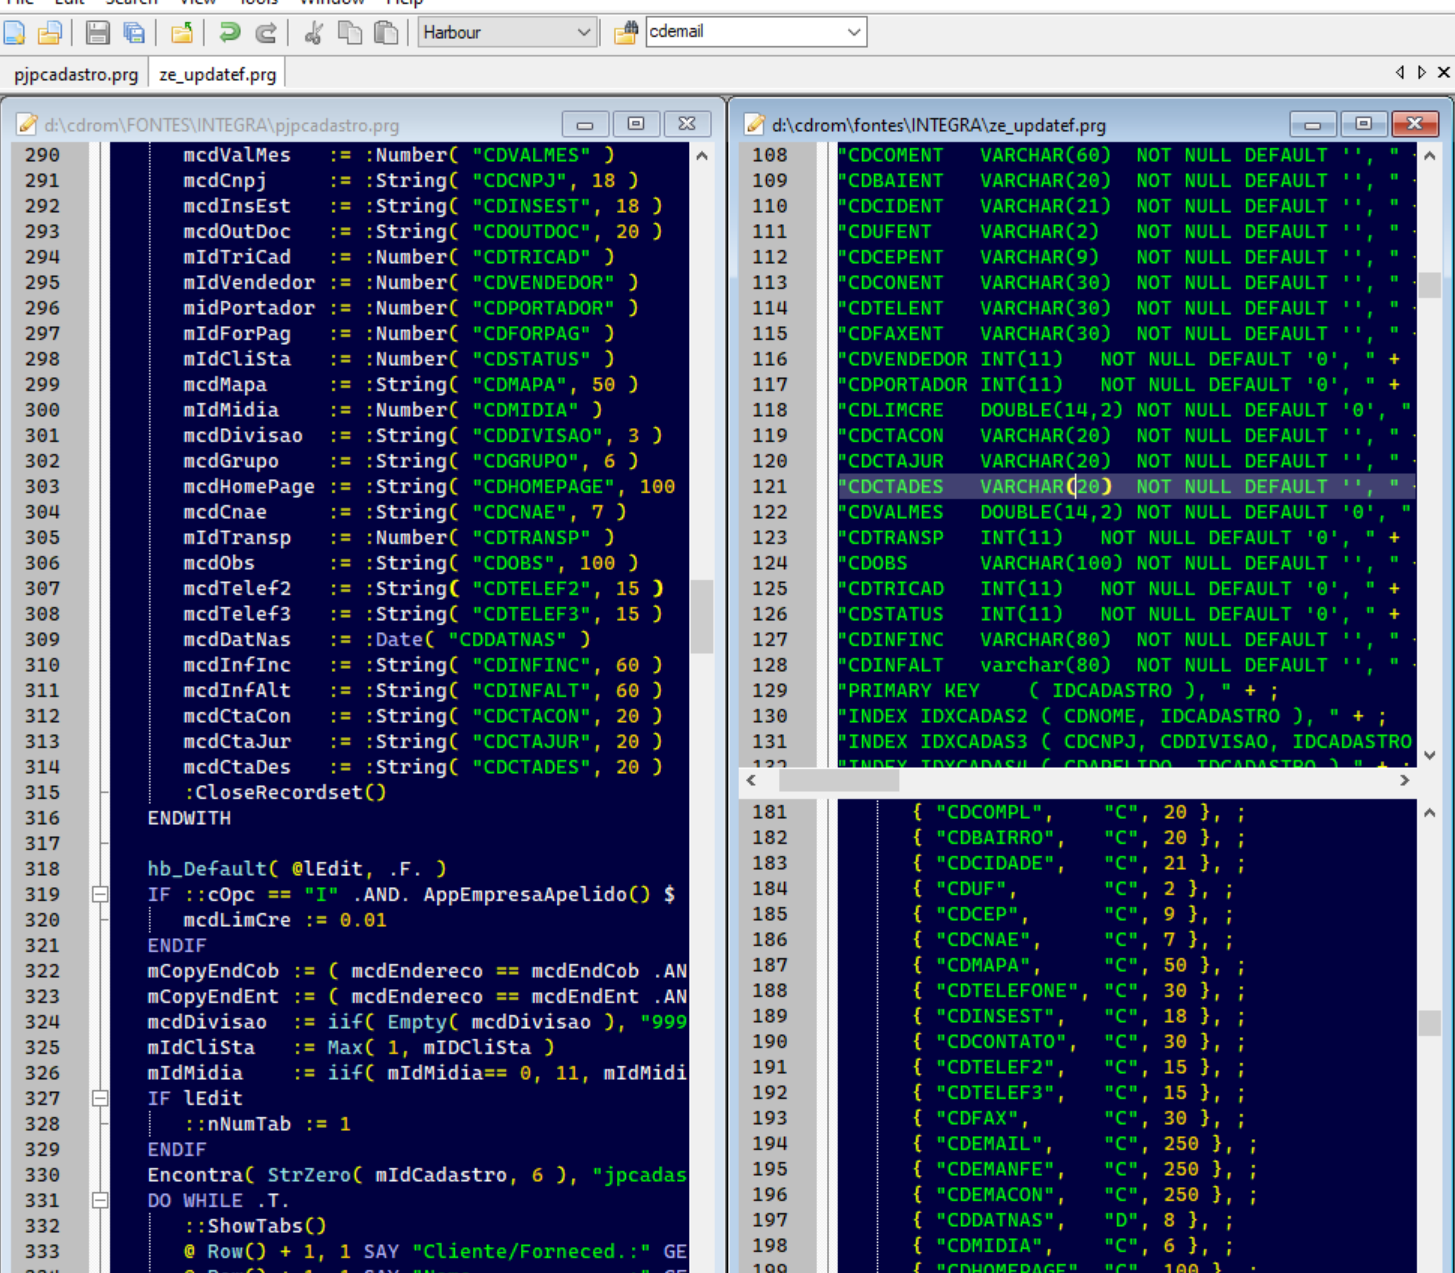
Task: Click the Save All icon
Action: pos(133,33)
